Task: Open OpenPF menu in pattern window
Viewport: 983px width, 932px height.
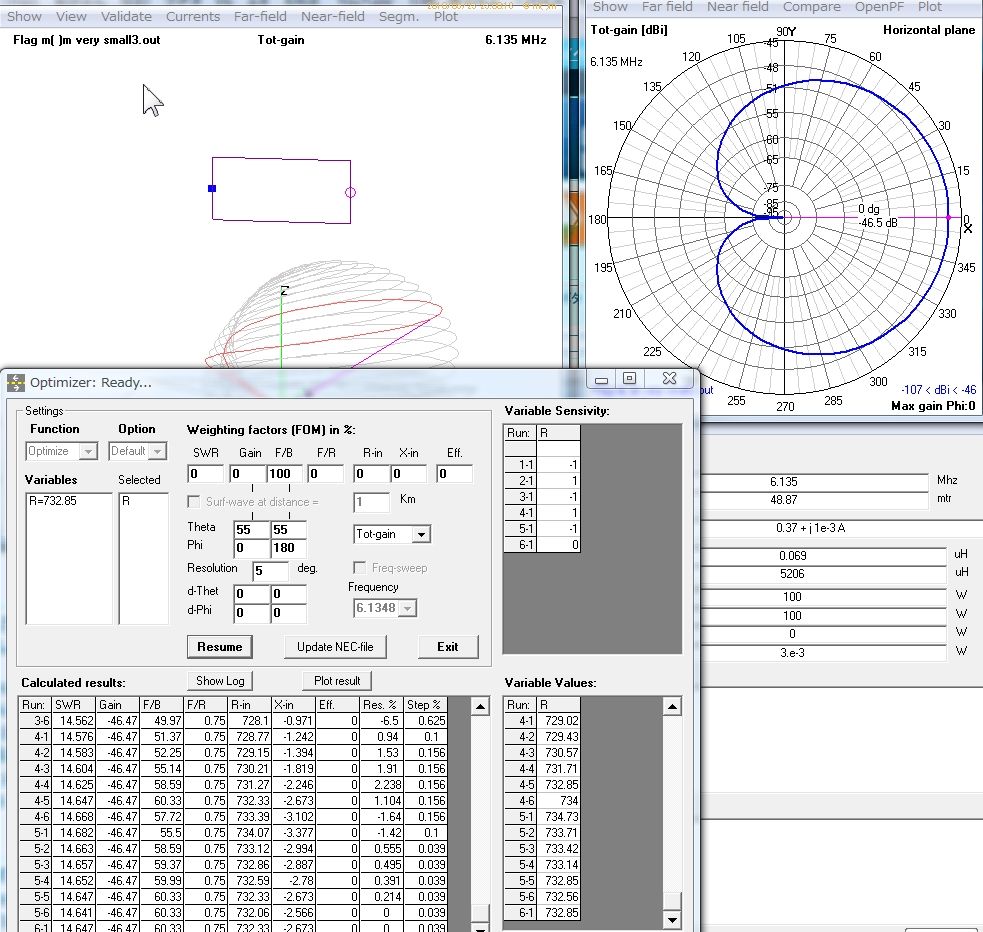Action: click(879, 7)
